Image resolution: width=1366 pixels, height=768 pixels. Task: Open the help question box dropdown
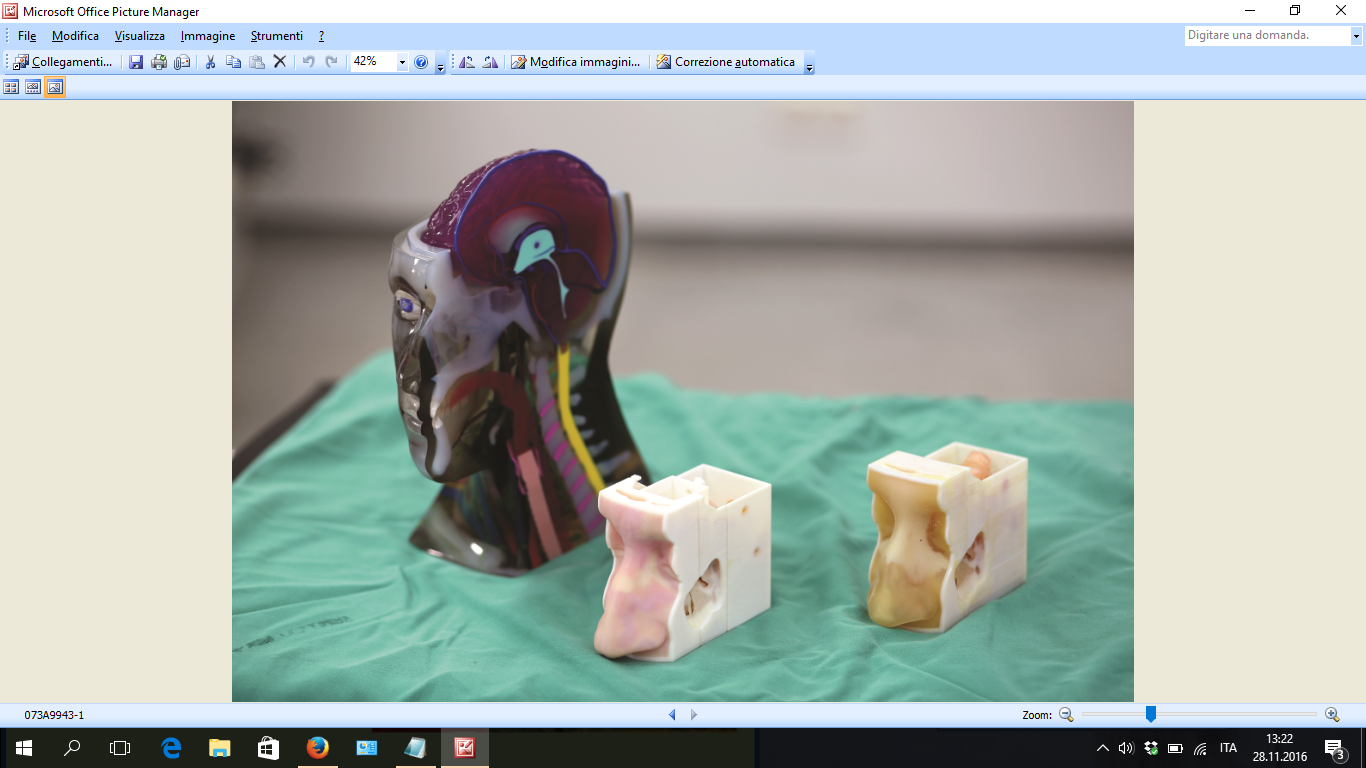tap(1356, 35)
